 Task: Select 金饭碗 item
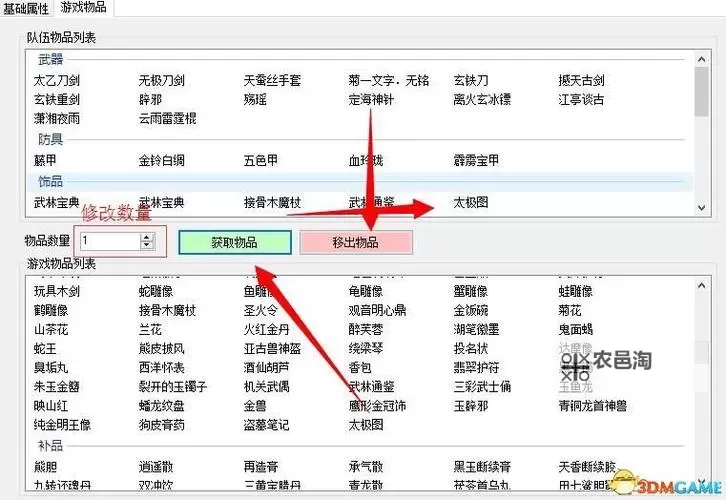(x=471, y=310)
